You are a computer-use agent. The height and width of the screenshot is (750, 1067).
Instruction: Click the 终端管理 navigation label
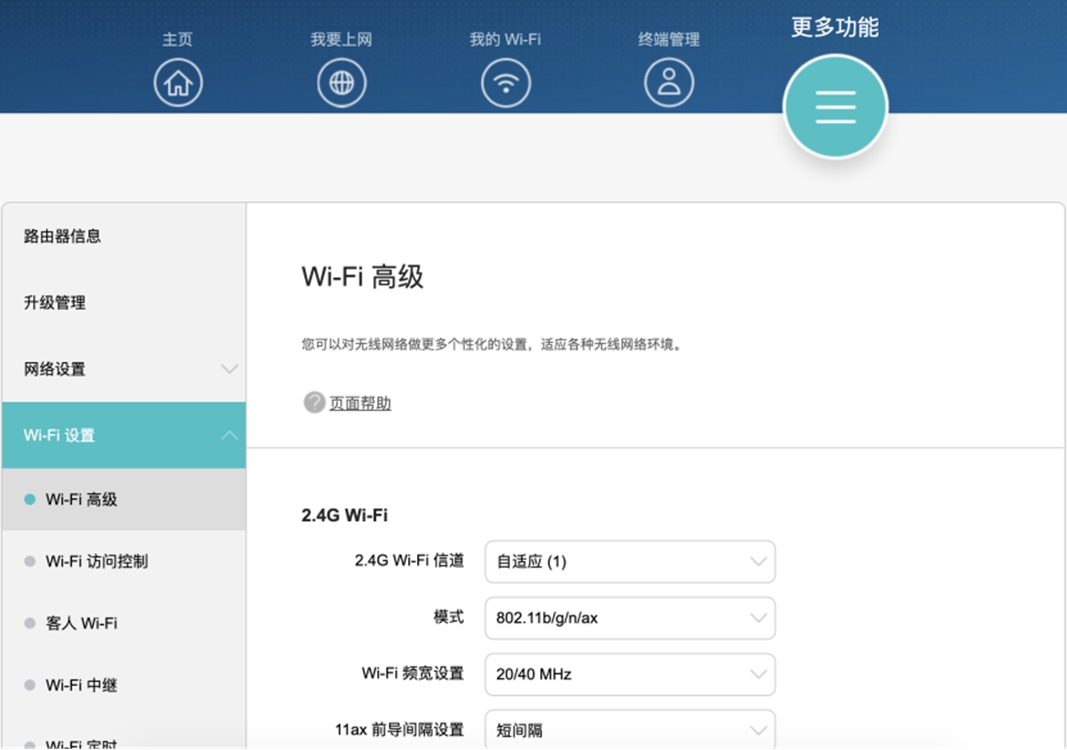coord(669,39)
